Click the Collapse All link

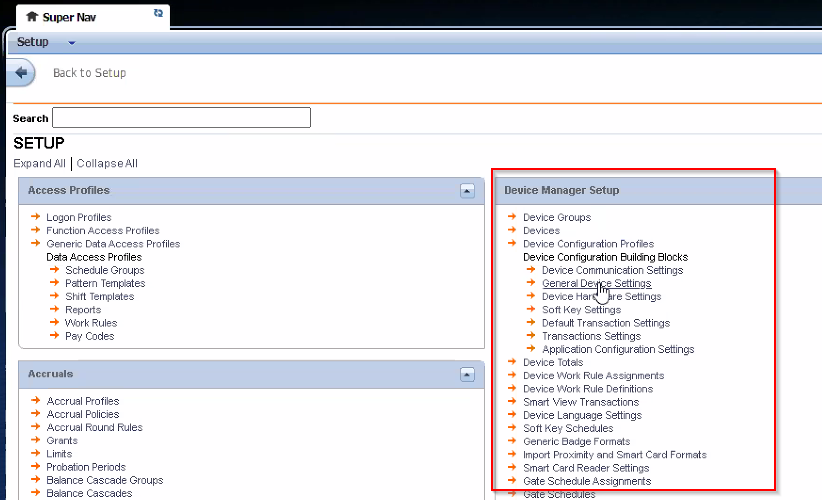(x=107, y=163)
